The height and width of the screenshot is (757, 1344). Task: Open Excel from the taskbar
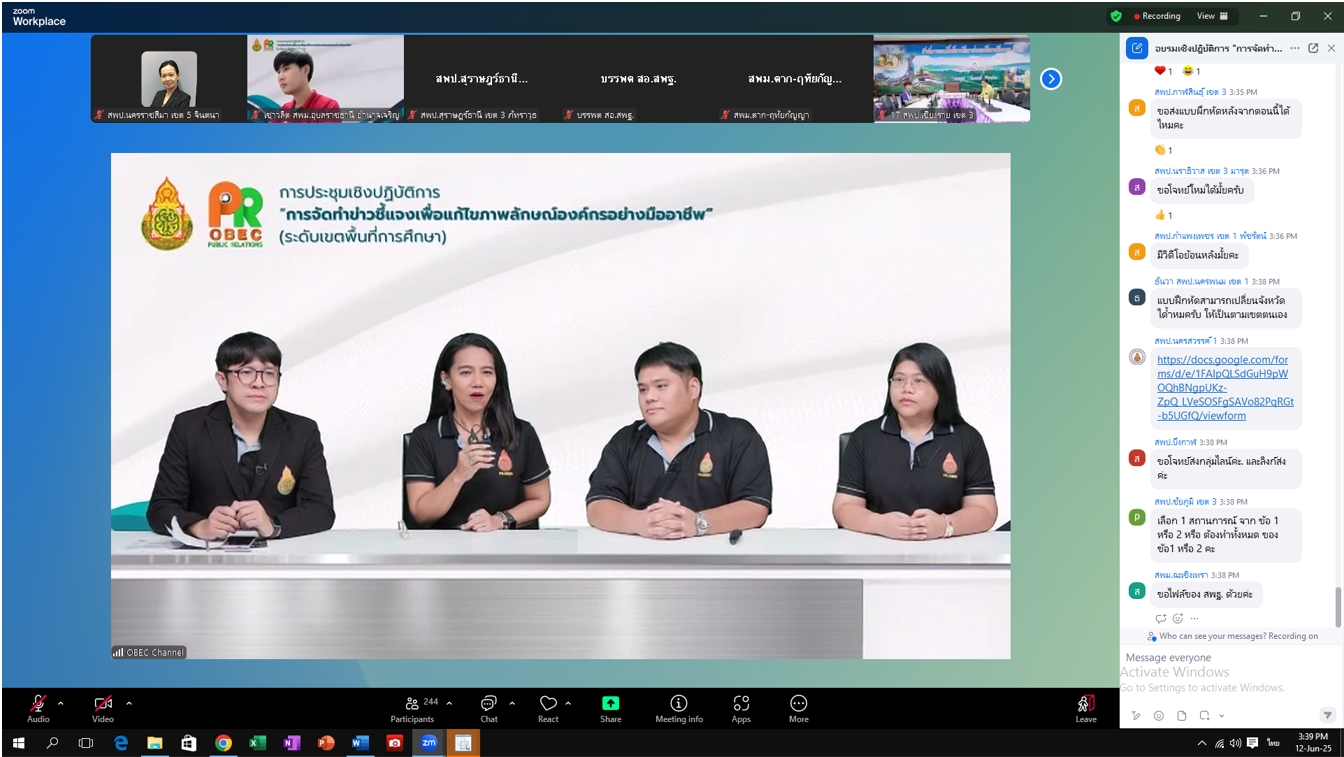tap(257, 743)
